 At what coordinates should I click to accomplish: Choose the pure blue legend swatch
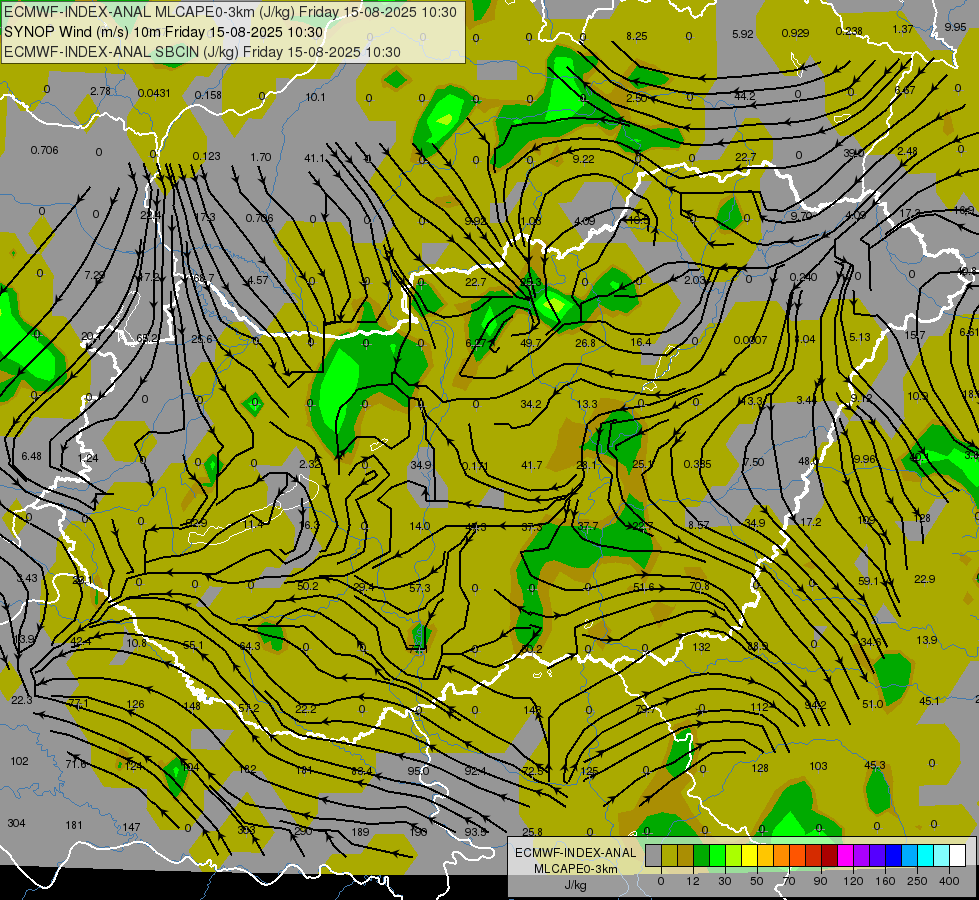893,856
